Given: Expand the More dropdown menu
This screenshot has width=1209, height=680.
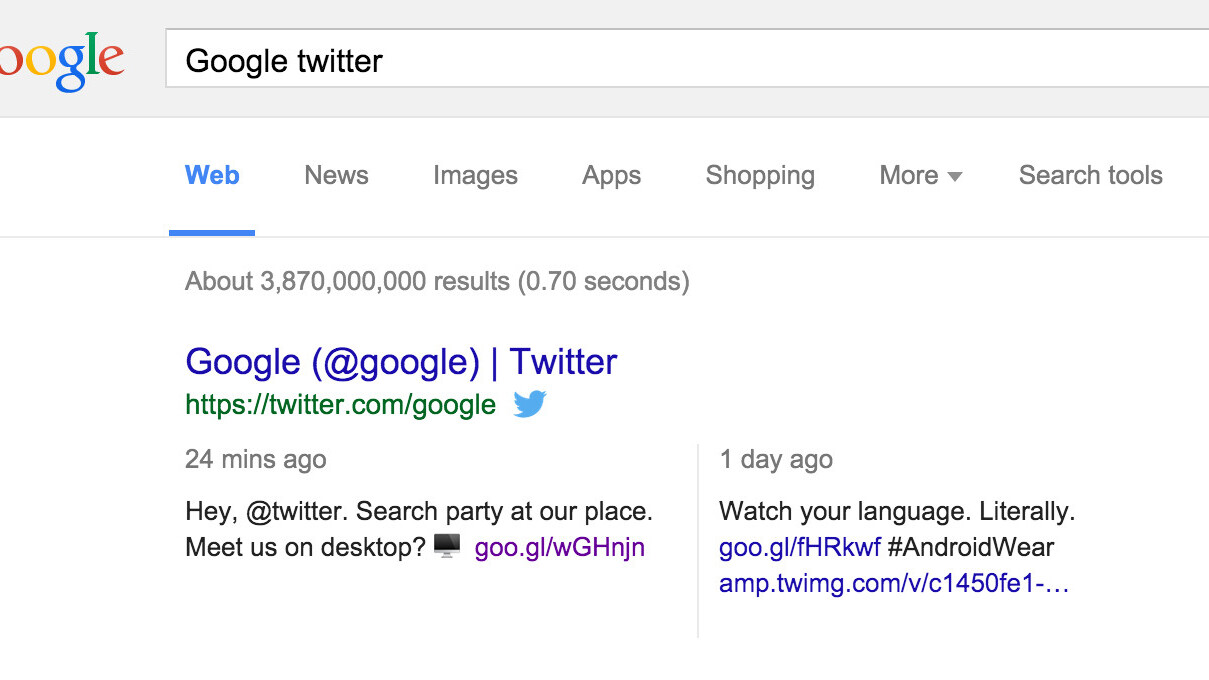Looking at the screenshot, I should (920, 176).
